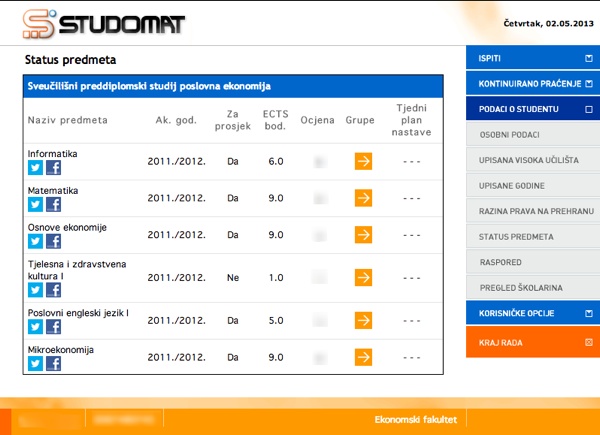The image size is (600, 435).
Task: Click the Ak. god. column header
Action: point(176,120)
